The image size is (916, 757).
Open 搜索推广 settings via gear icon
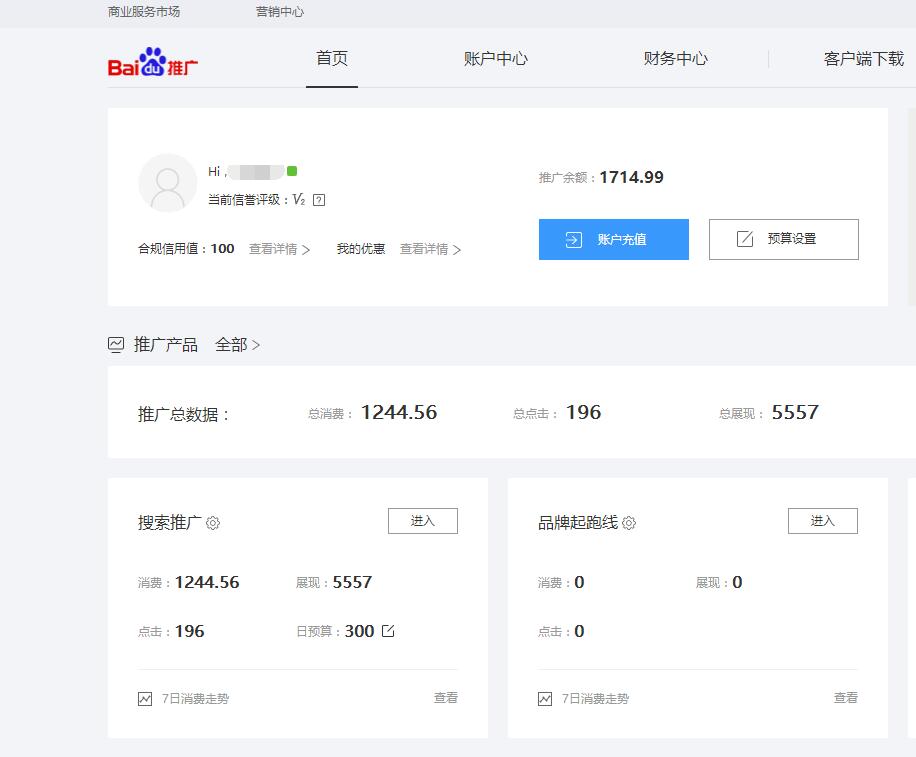(211, 523)
